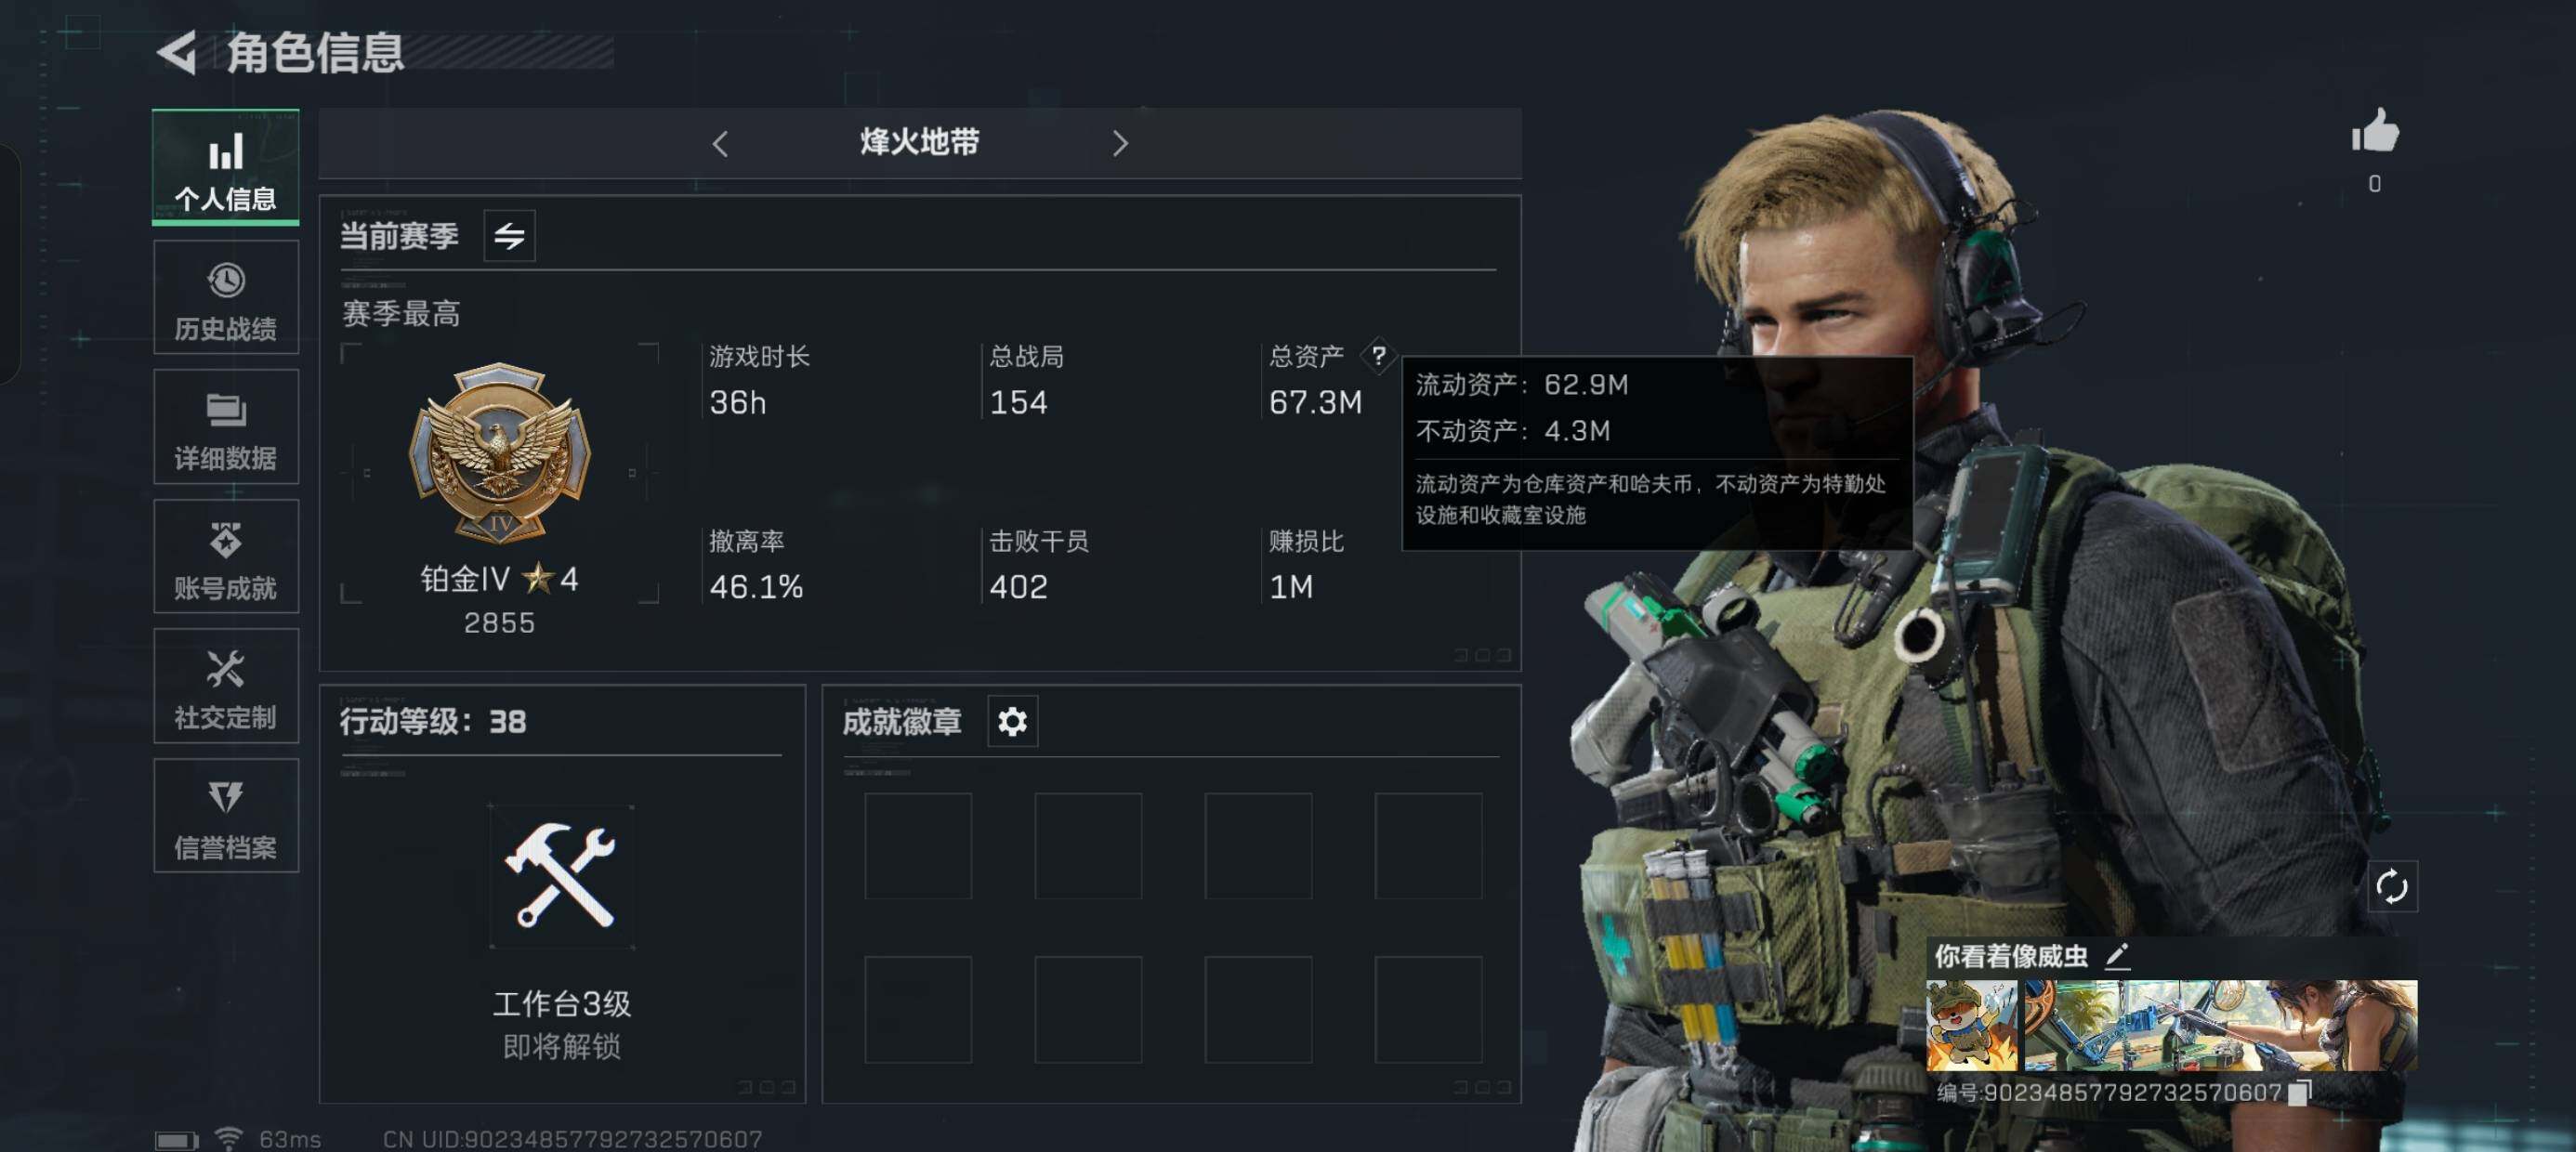2576x1152 pixels.
Task: Click the question mark beside 总资产
Action: (1378, 355)
